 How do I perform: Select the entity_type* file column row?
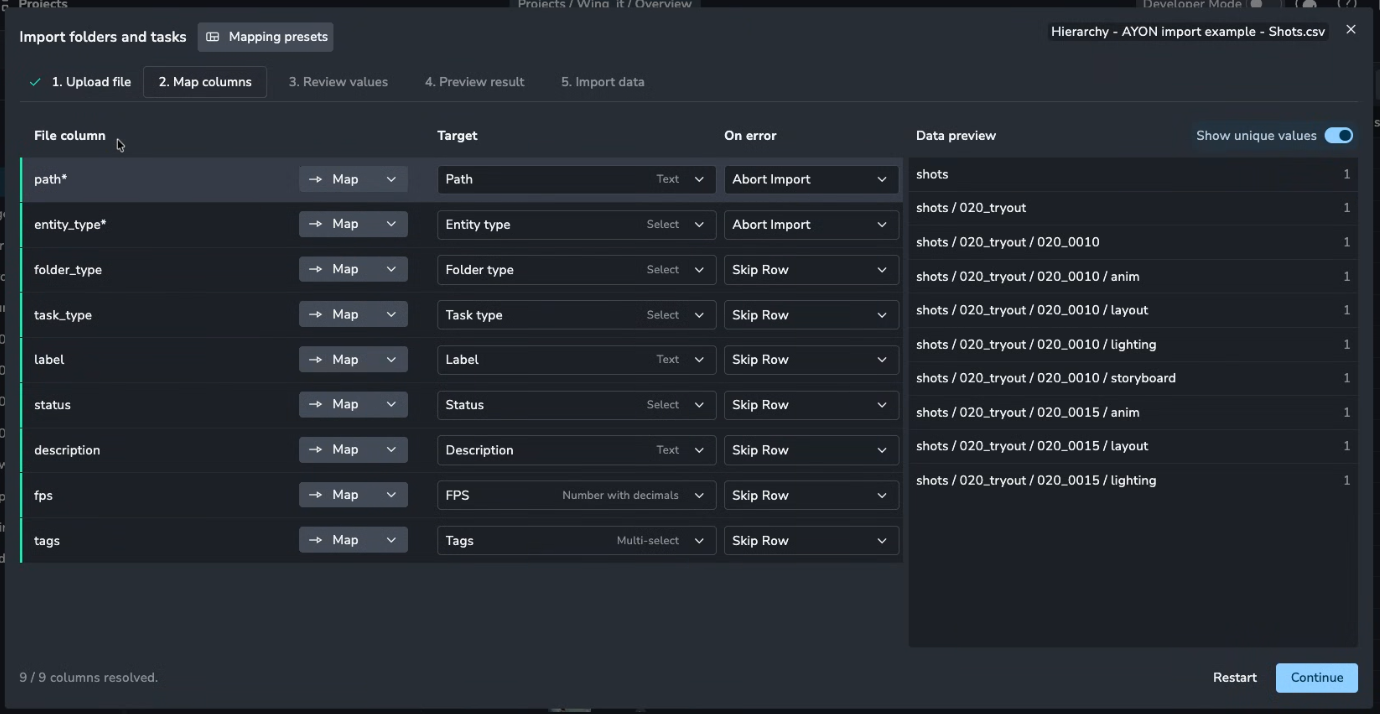[x=461, y=224]
